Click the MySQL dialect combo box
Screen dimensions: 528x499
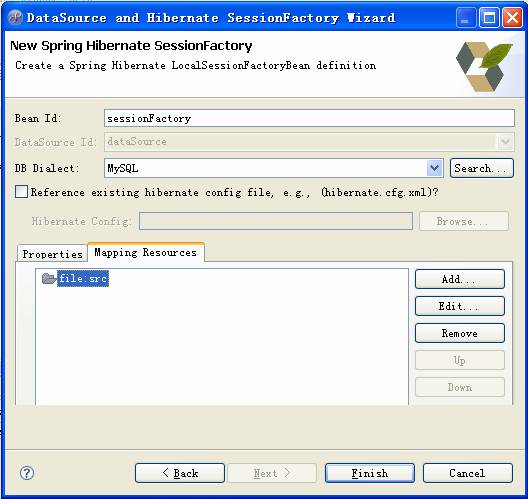[273, 168]
